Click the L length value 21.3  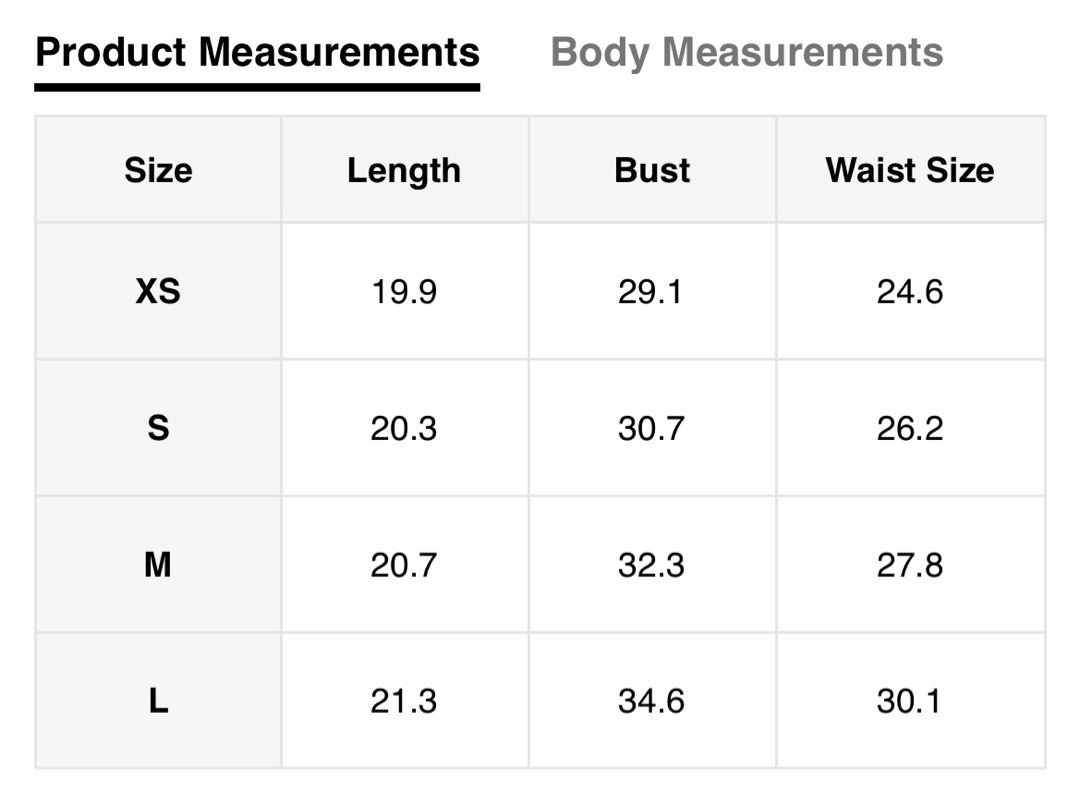pyautogui.click(x=404, y=702)
